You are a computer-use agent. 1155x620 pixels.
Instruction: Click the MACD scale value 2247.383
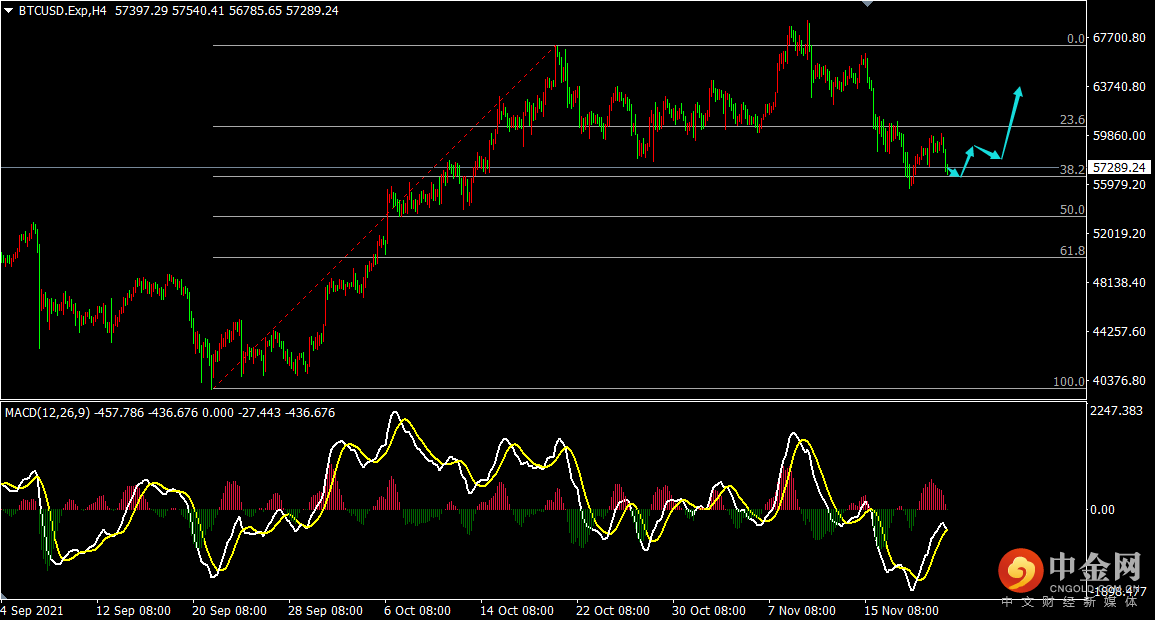pyautogui.click(x=1116, y=411)
